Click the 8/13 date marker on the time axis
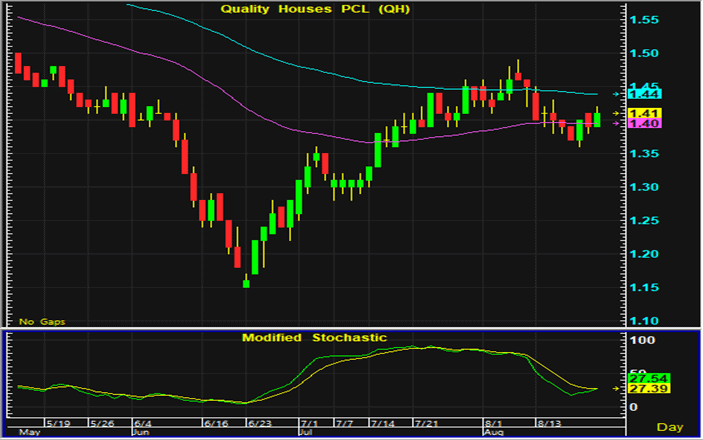This screenshot has height=440, width=703. pos(550,424)
